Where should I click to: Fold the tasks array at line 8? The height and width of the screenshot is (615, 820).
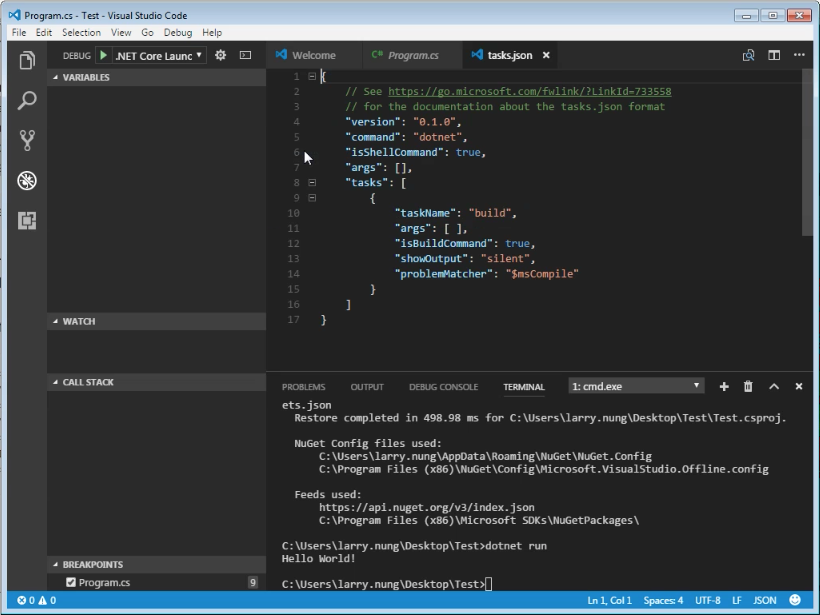coord(312,183)
